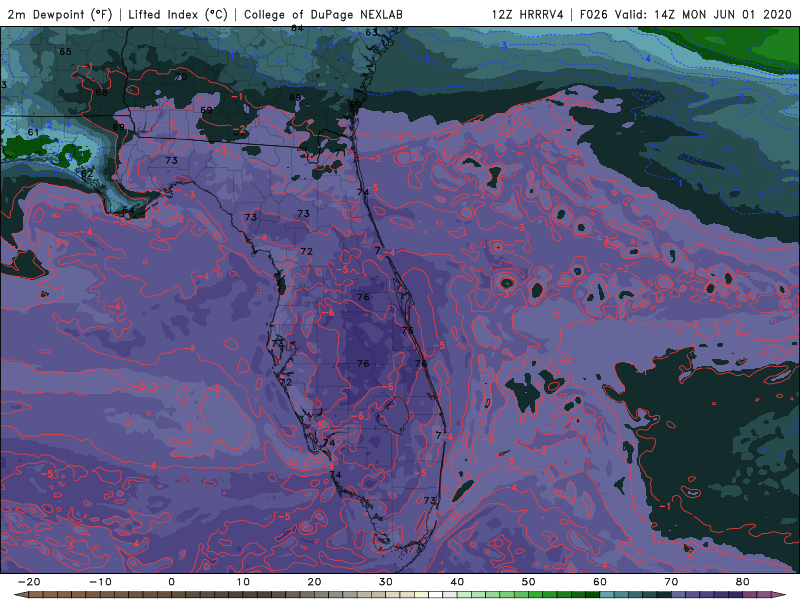Image resolution: width=800 pixels, height=600 pixels.
Task: Click the '-20' color scale label
Action: pyautogui.click(x=29, y=582)
